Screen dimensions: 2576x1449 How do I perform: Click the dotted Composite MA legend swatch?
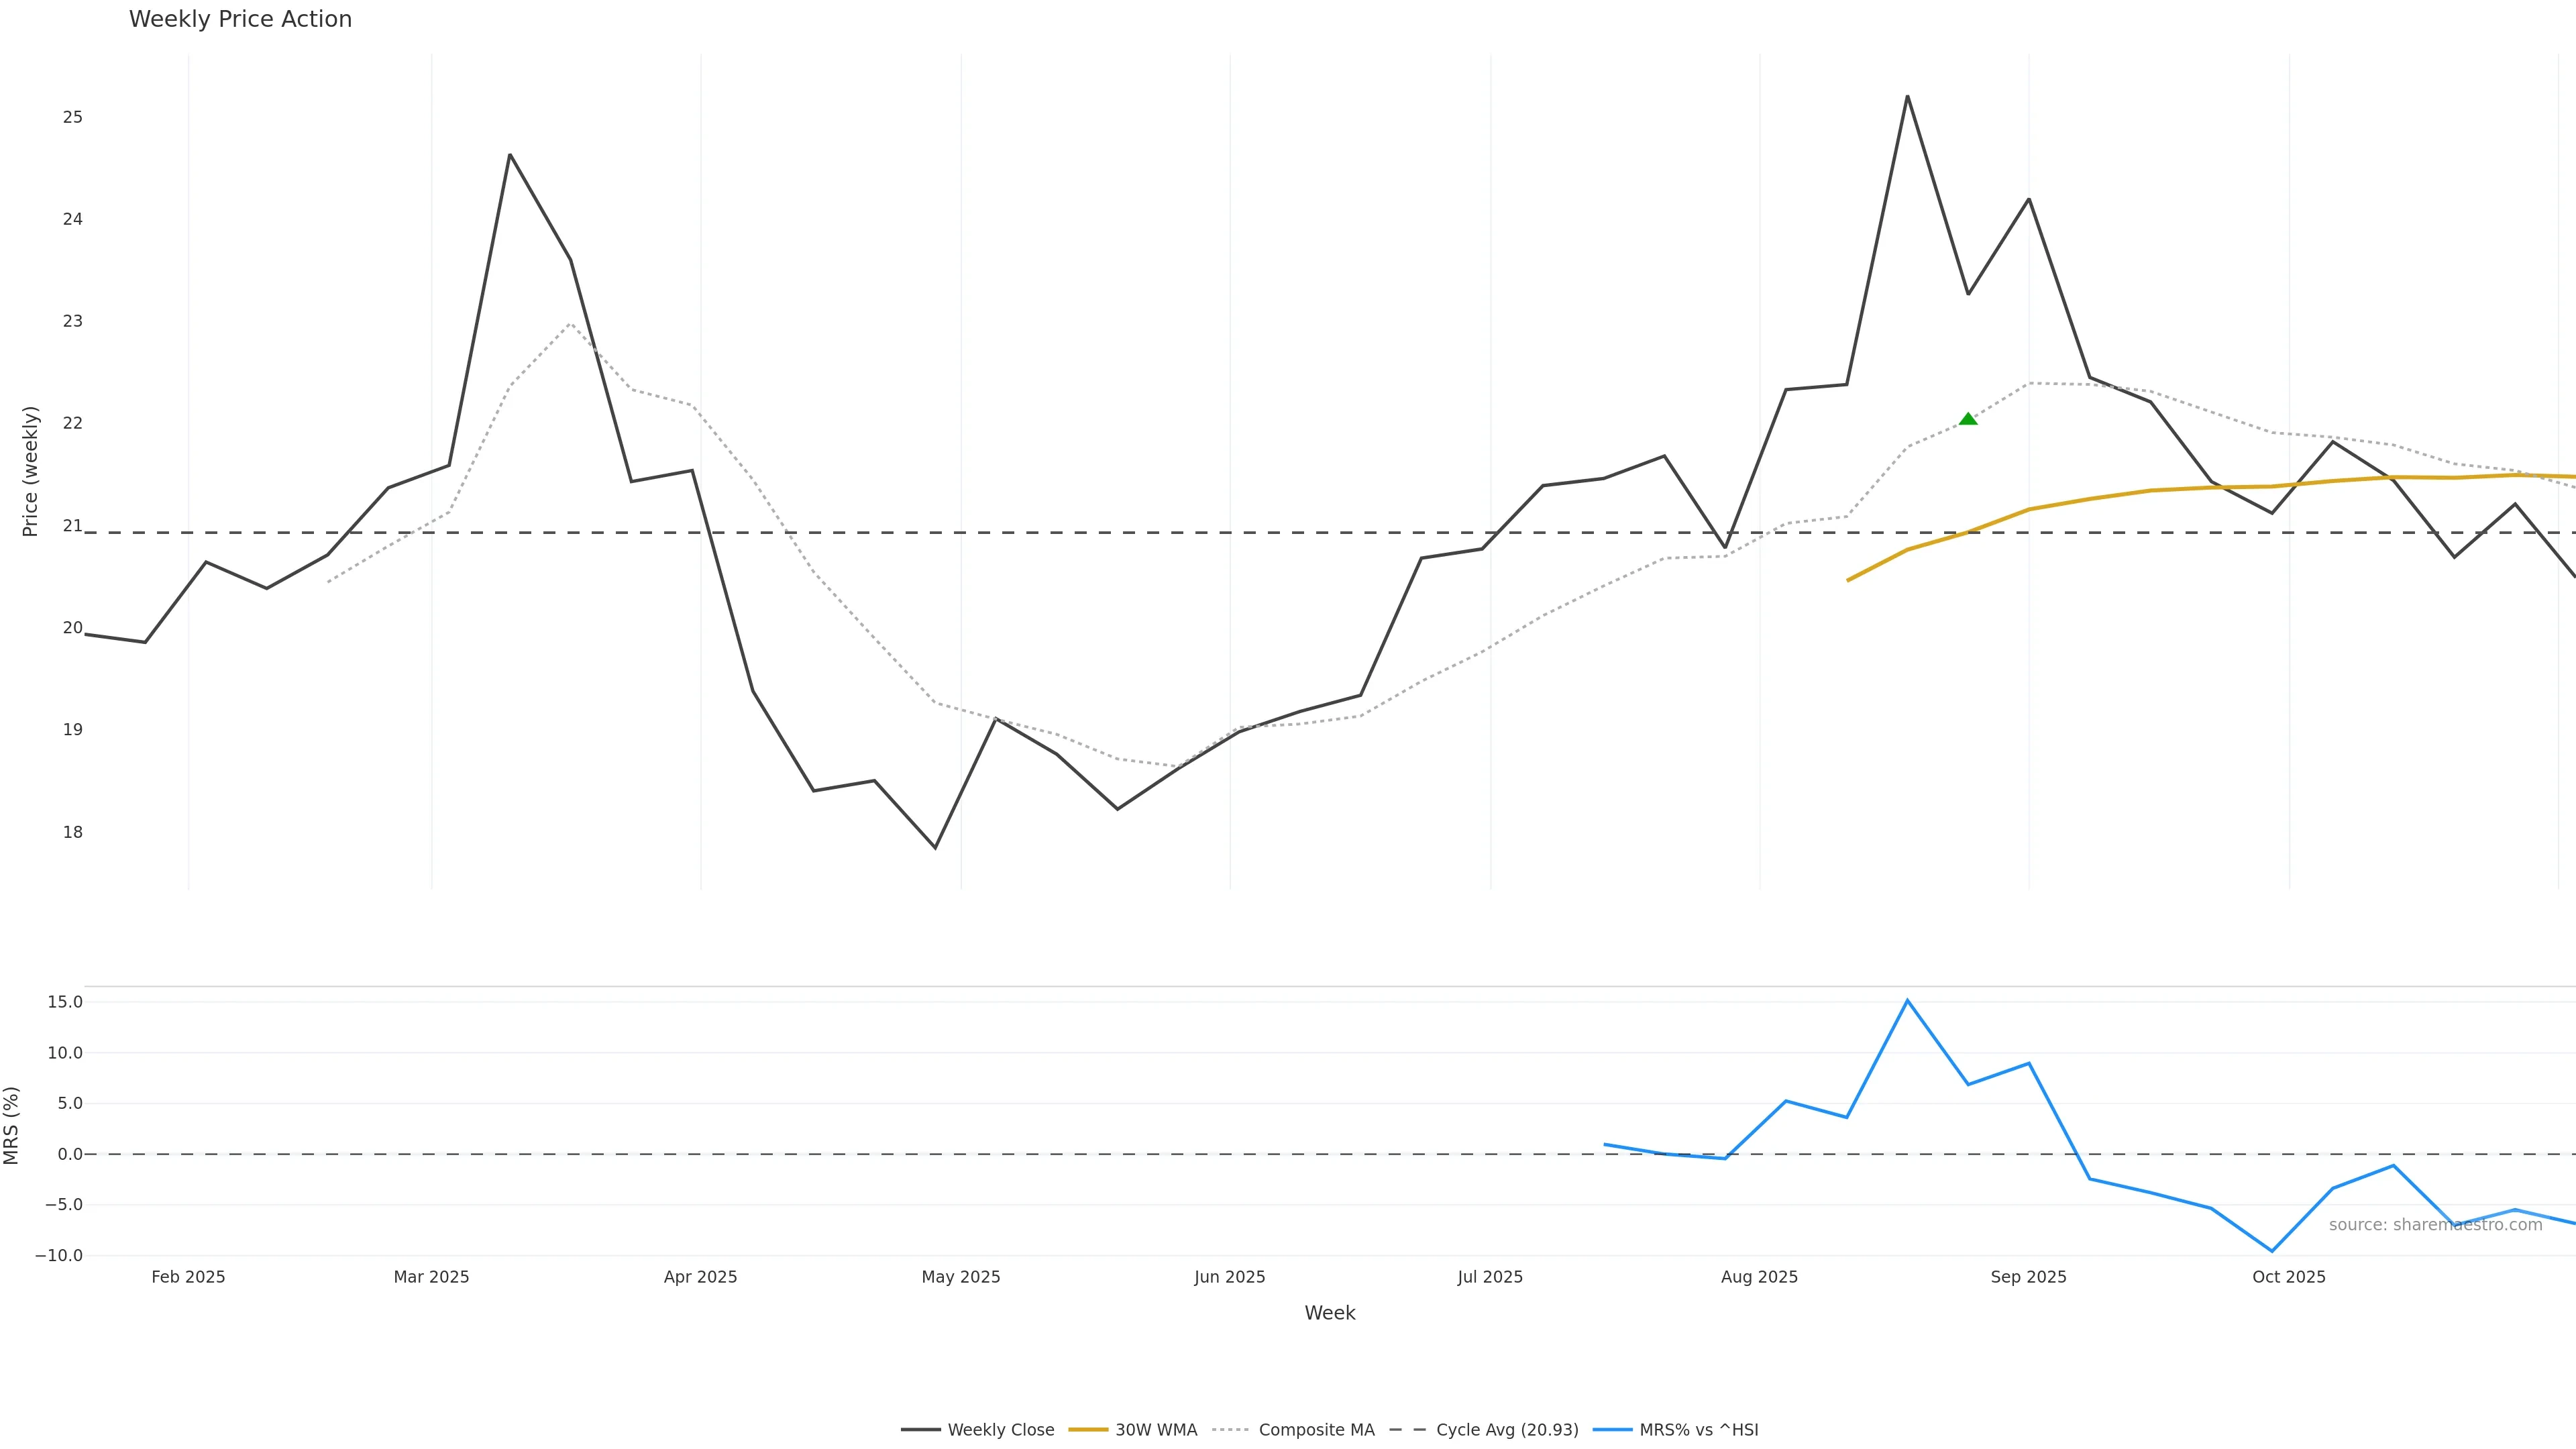click(x=1231, y=1430)
